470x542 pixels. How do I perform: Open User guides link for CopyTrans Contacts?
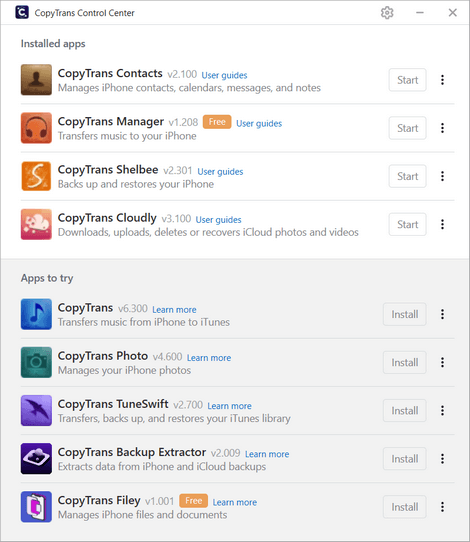(x=224, y=75)
